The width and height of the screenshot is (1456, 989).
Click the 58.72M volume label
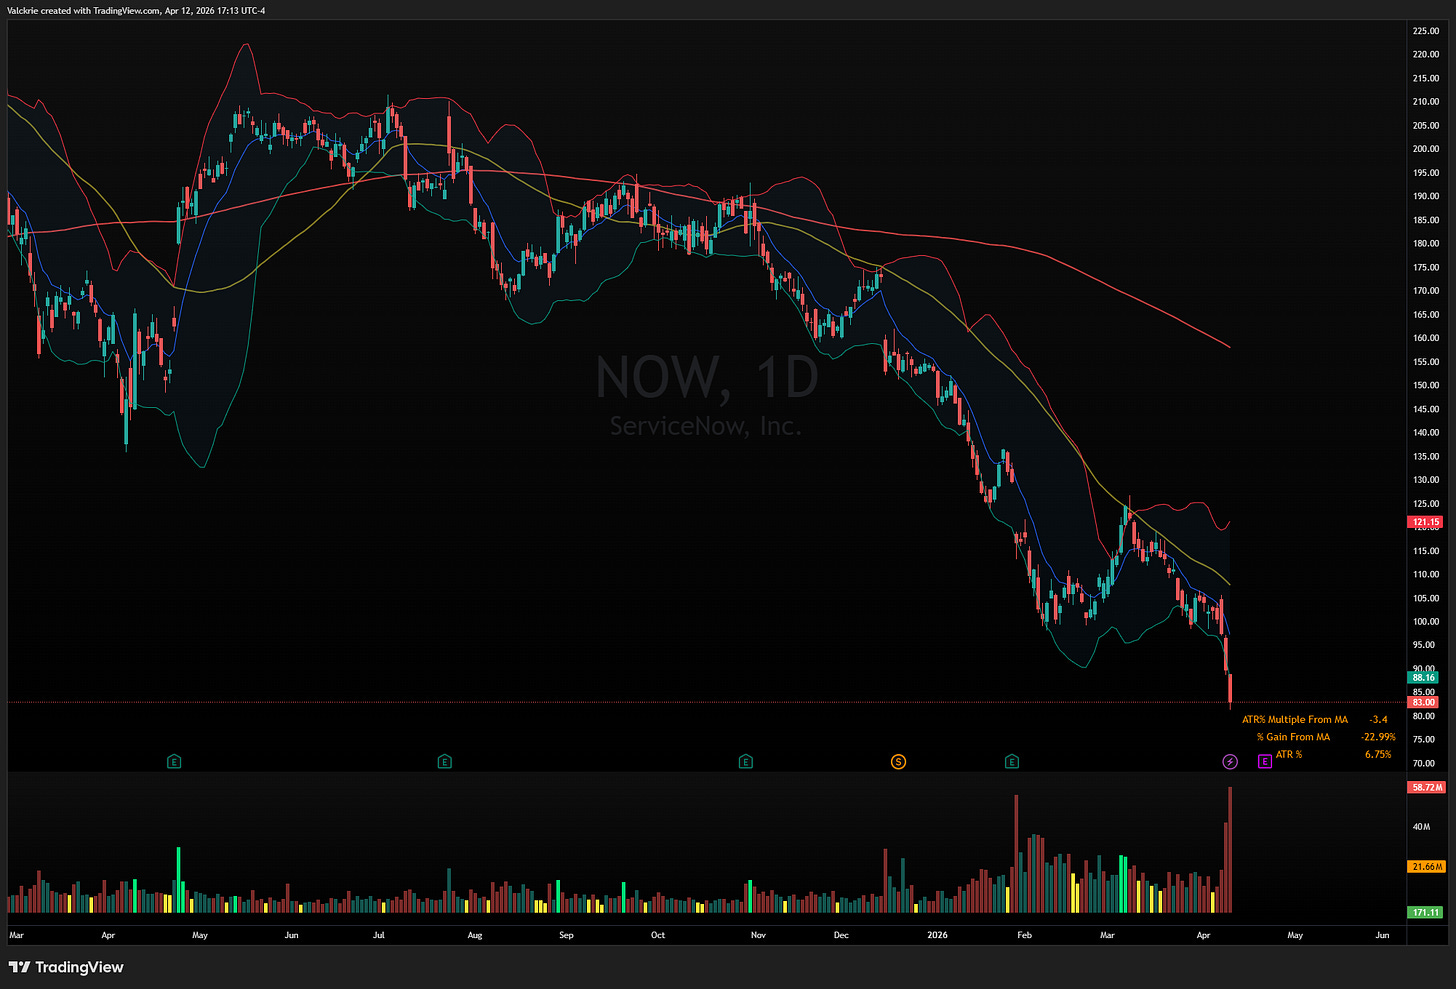[1426, 788]
